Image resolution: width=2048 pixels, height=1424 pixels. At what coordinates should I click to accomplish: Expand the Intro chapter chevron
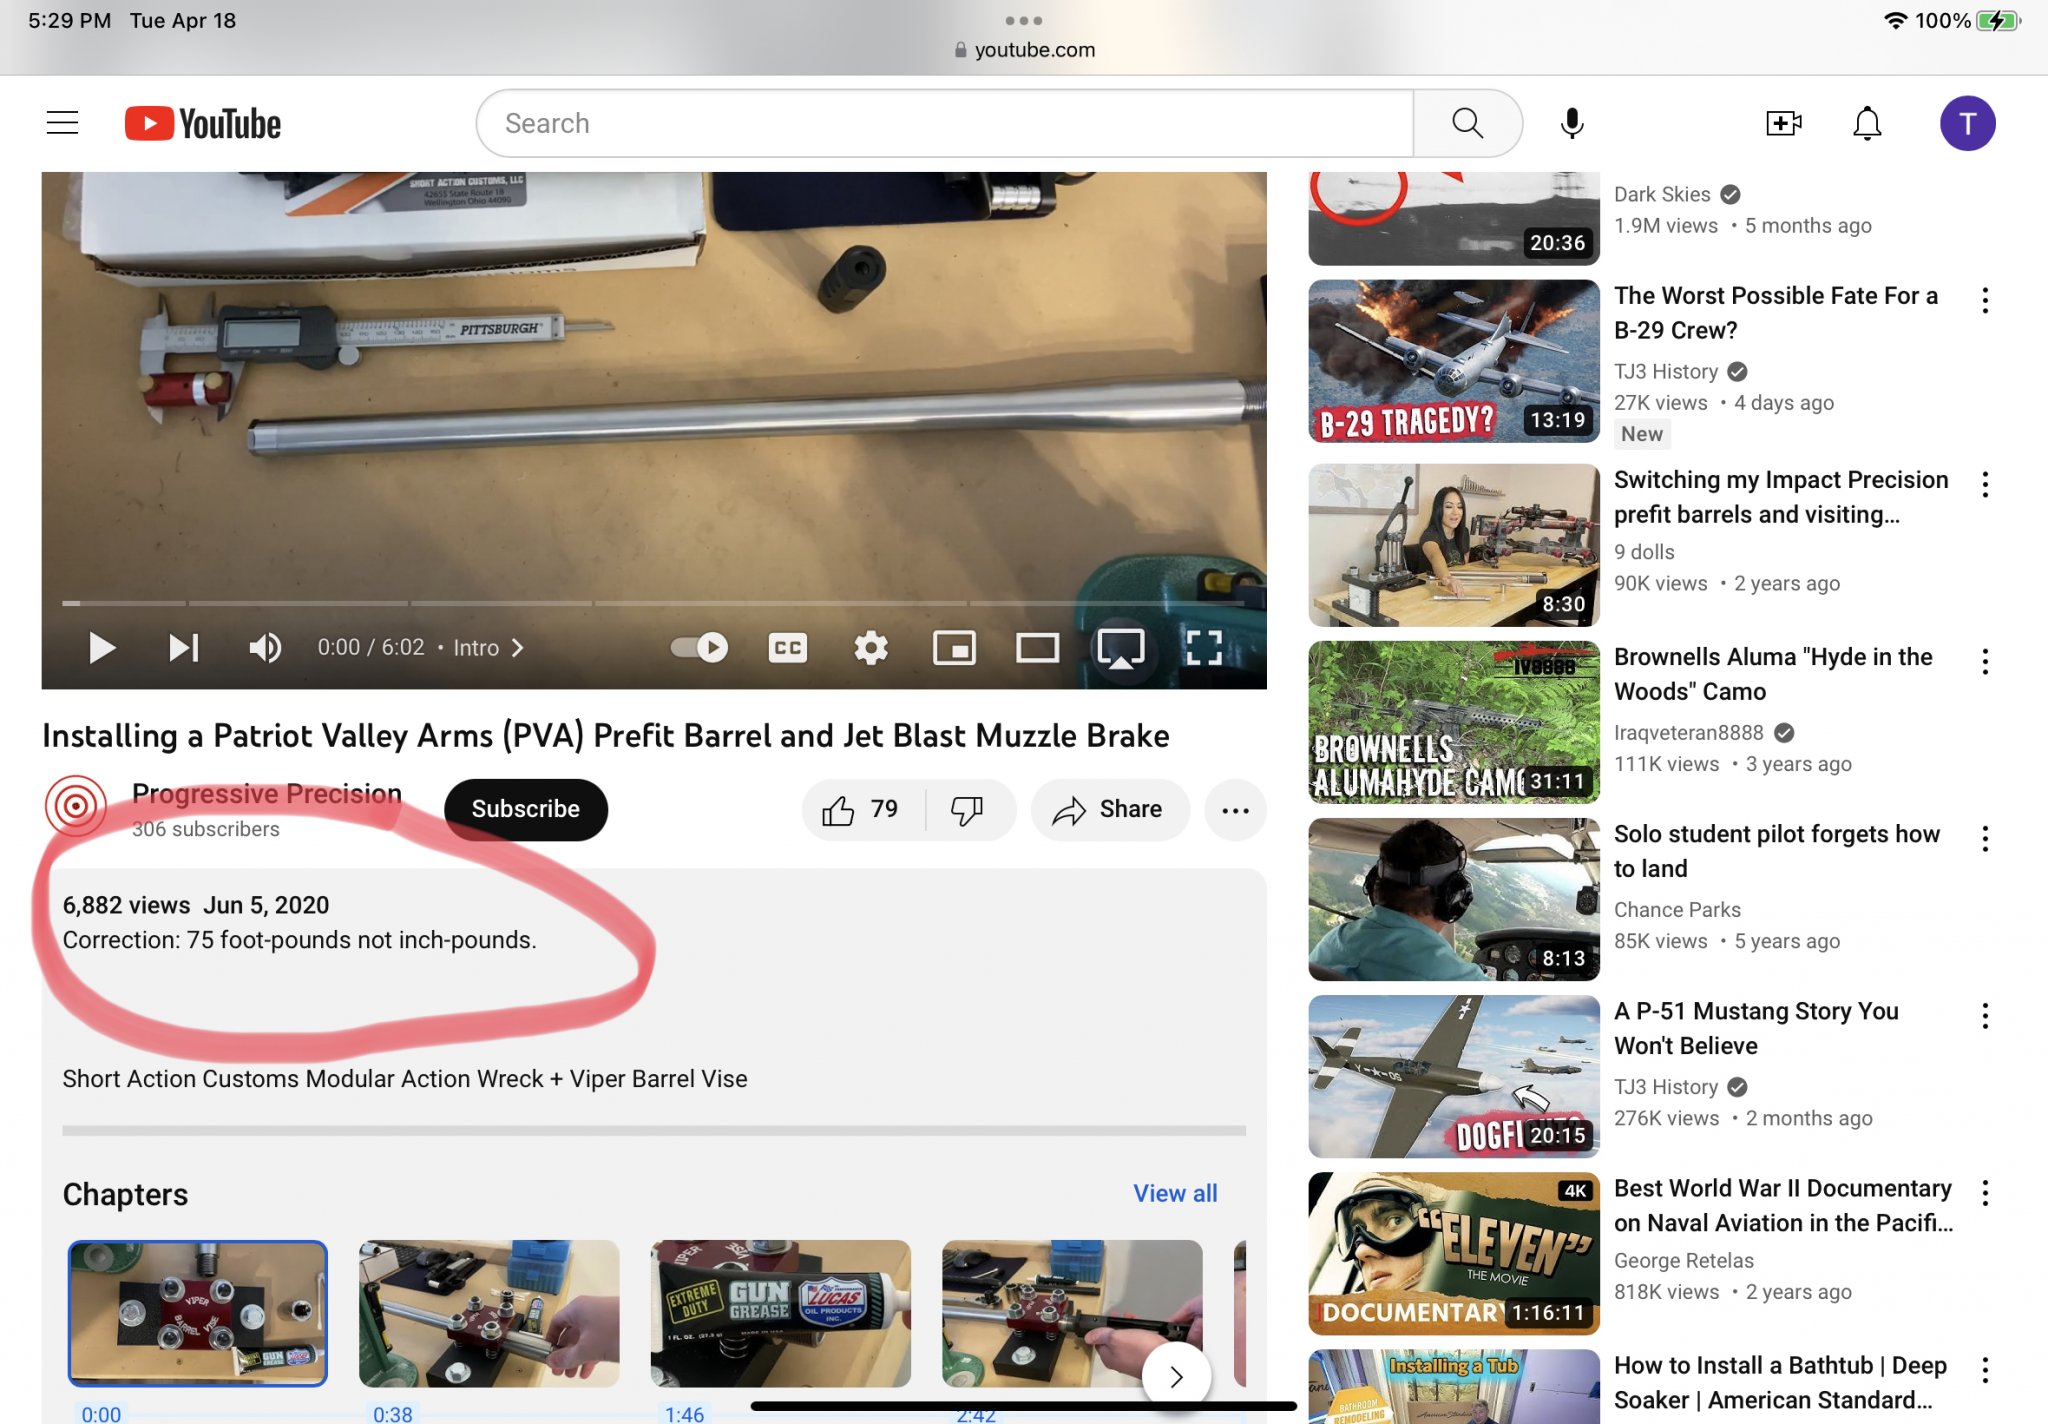(x=517, y=648)
